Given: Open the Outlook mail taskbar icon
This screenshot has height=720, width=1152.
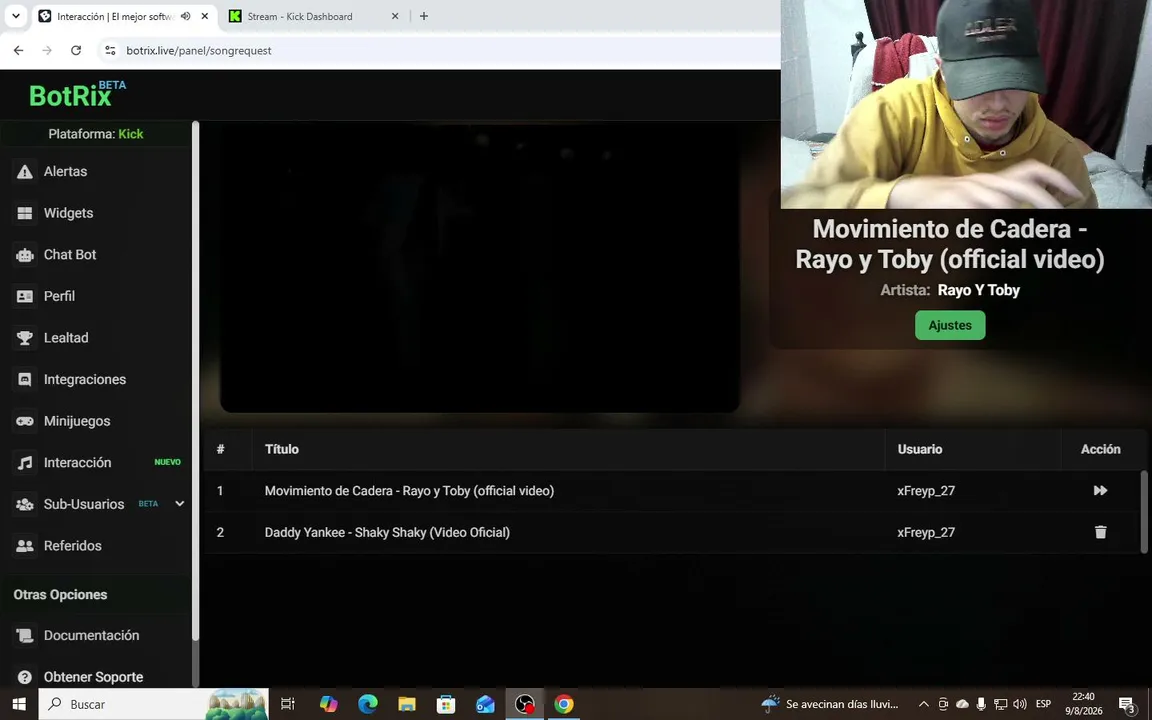Looking at the screenshot, I should point(485,704).
